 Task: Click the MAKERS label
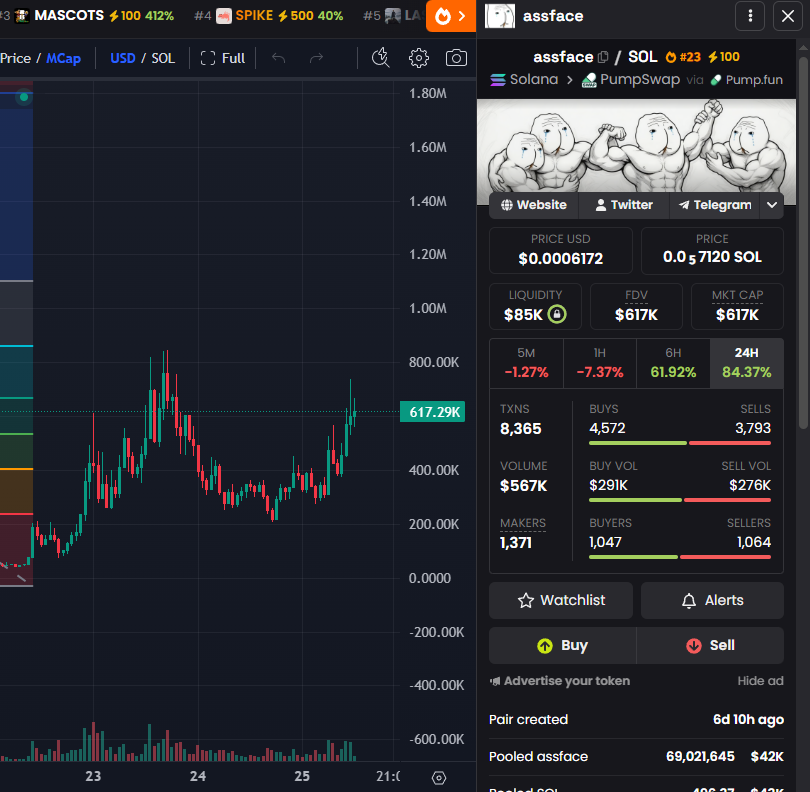(x=523, y=523)
